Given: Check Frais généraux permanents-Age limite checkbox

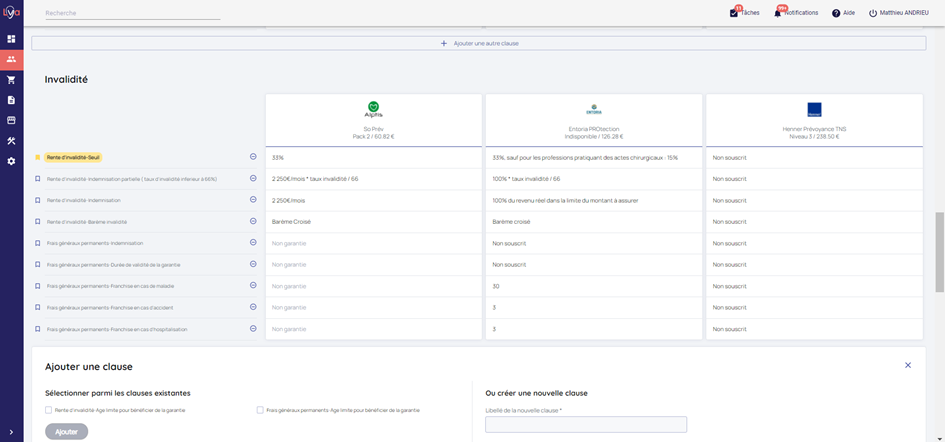Looking at the screenshot, I should pos(260,410).
